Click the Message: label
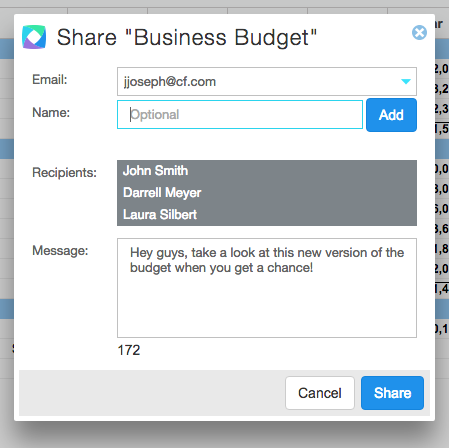449x448 pixels. (60, 250)
